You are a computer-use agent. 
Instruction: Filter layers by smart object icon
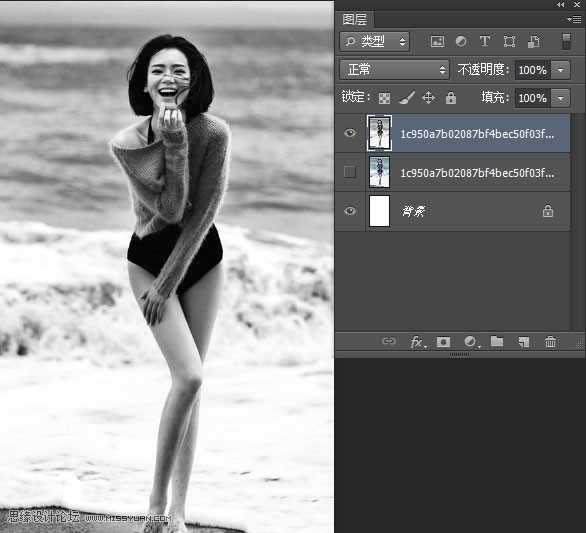533,41
